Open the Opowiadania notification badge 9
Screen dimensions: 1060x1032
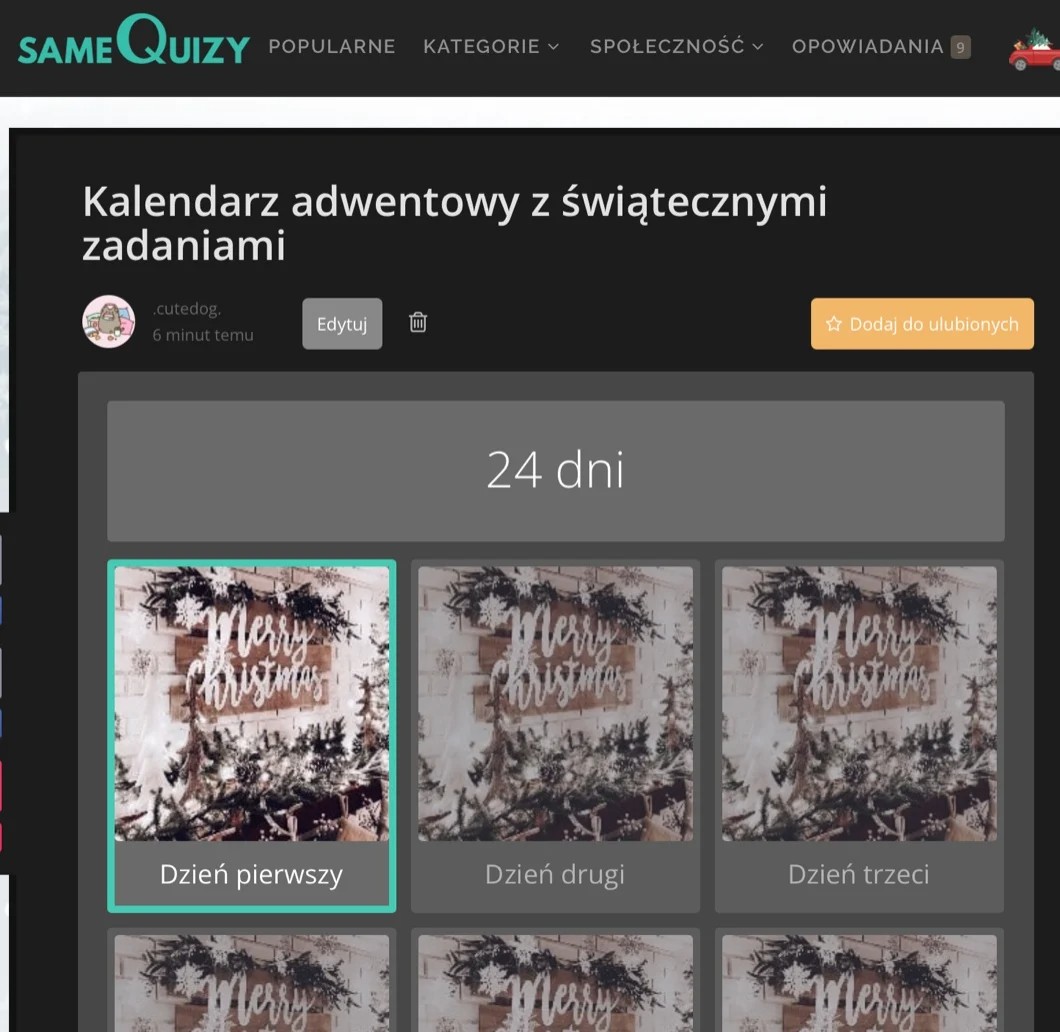click(x=960, y=47)
